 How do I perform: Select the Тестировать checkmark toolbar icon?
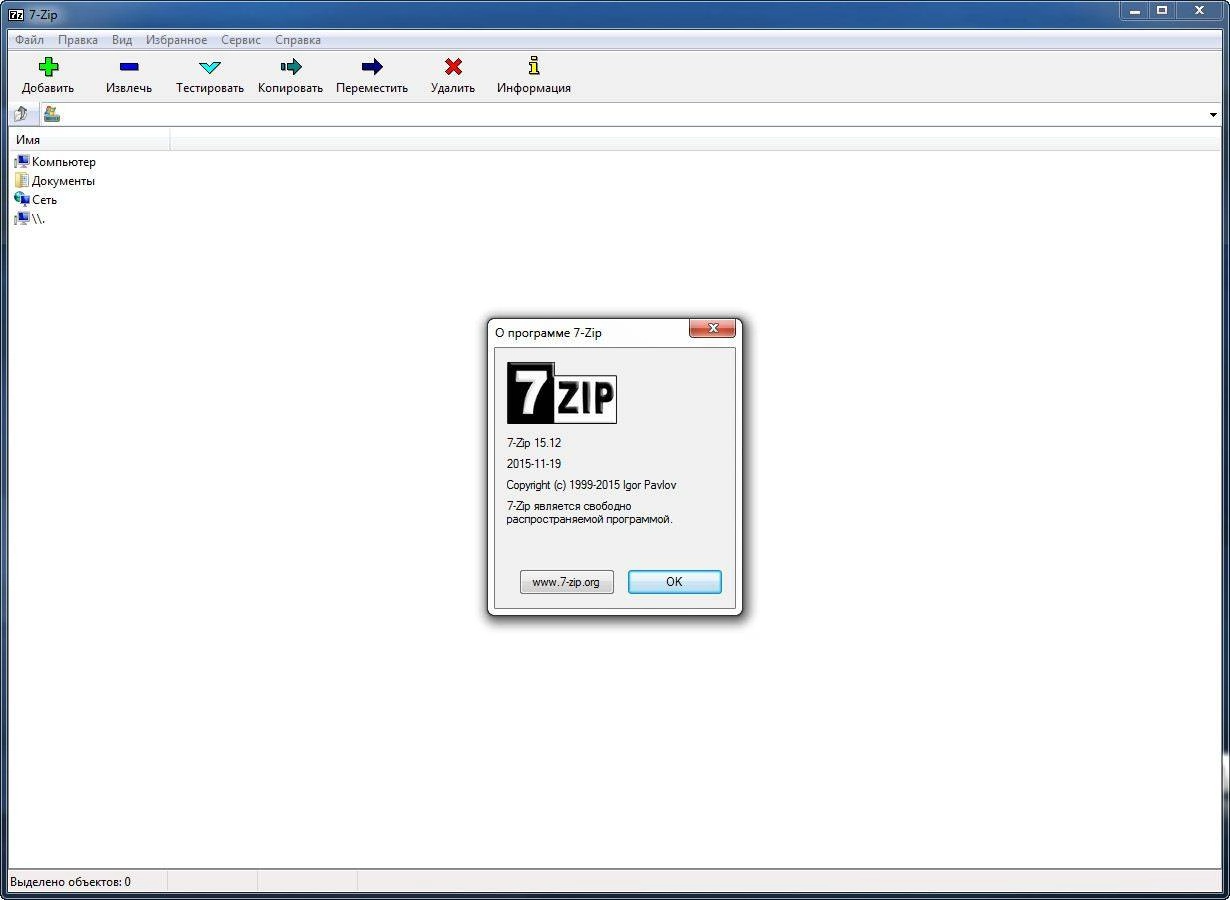[x=210, y=67]
